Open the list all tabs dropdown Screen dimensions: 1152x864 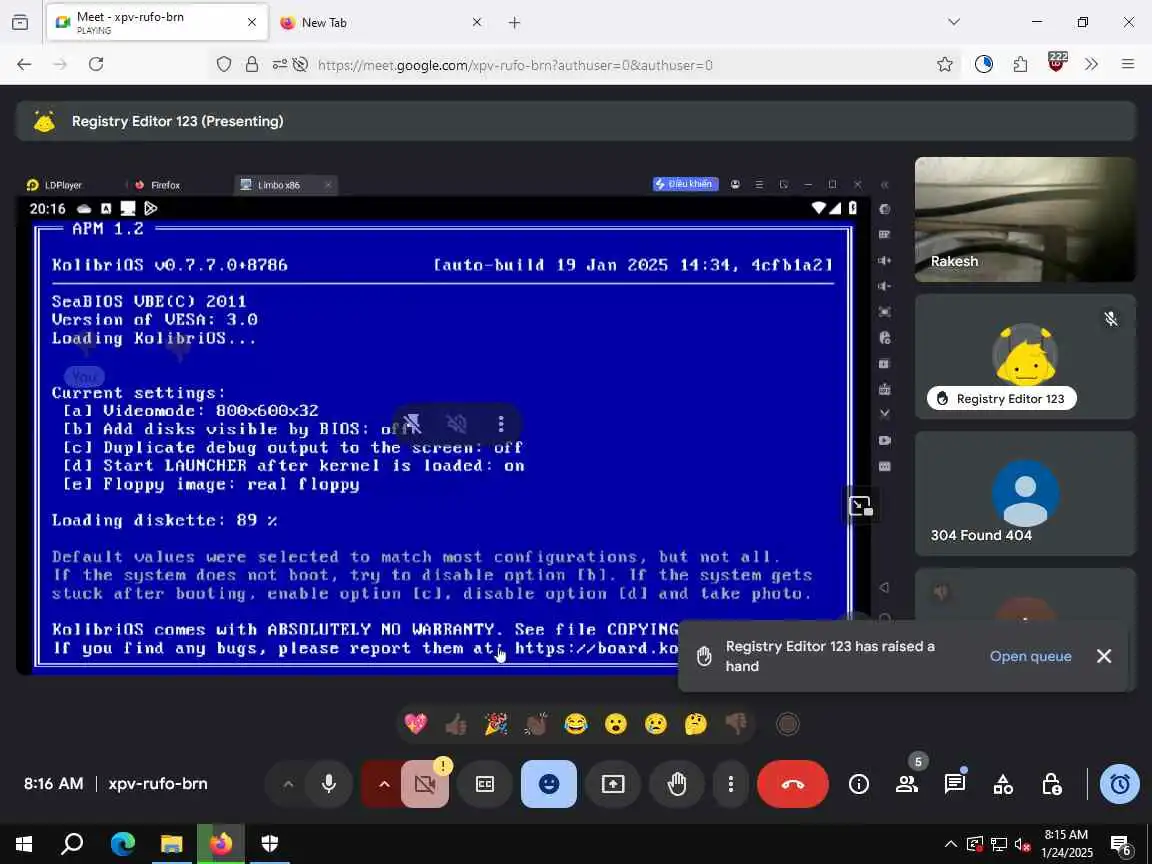coord(954,22)
